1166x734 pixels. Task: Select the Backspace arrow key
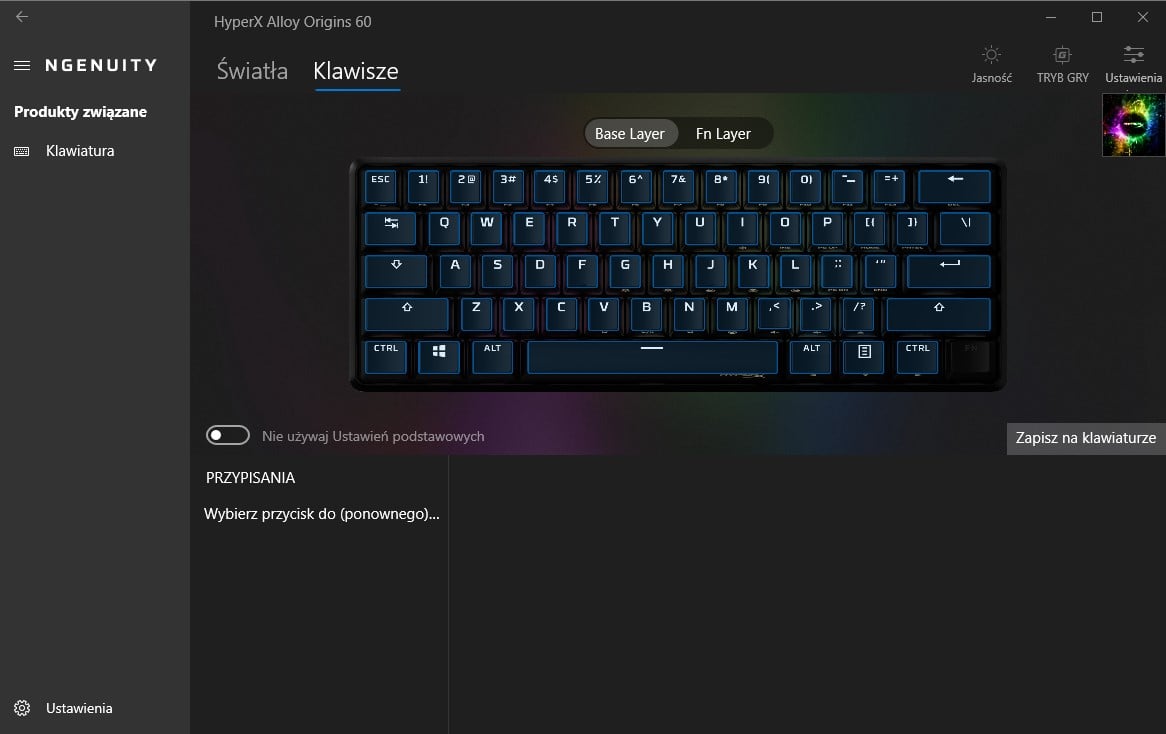point(955,186)
